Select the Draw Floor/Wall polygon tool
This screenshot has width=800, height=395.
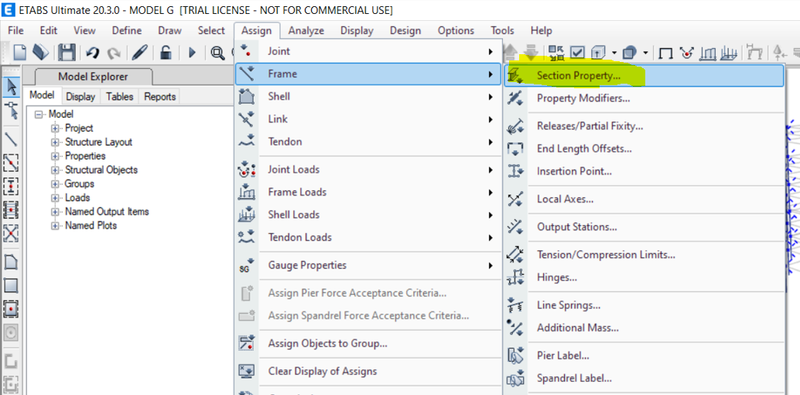pyautogui.click(x=11, y=262)
